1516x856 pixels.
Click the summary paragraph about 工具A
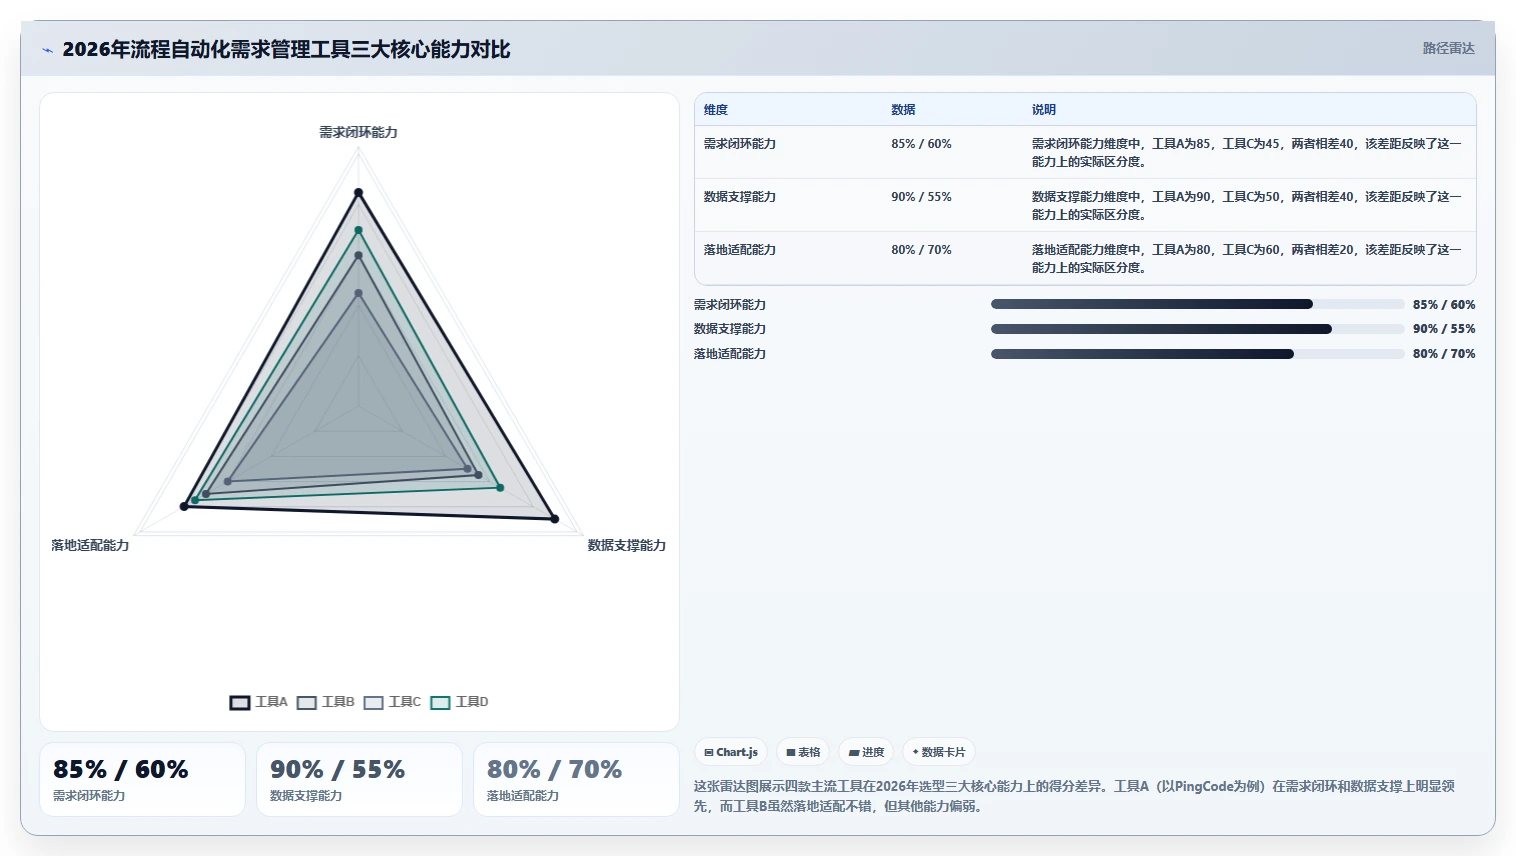click(x=1075, y=796)
